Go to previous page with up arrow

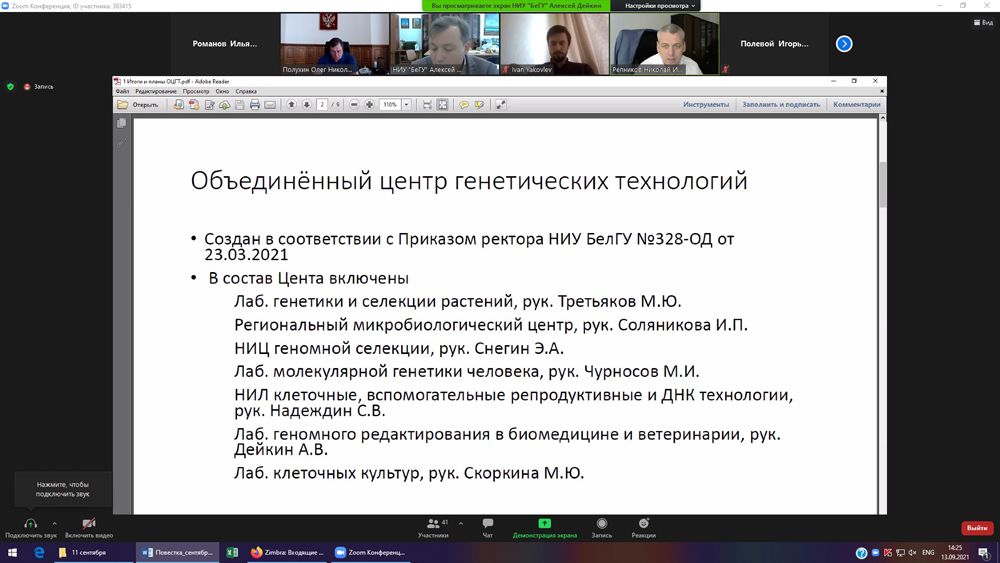291,105
